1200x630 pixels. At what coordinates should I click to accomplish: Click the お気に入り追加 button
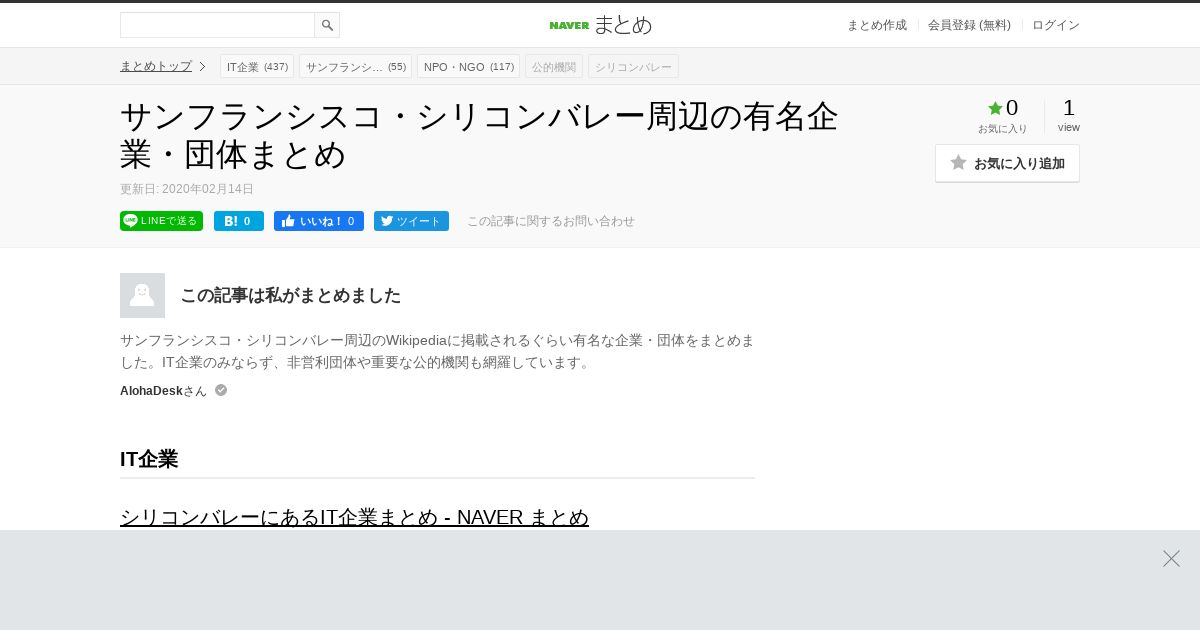(x=1007, y=163)
